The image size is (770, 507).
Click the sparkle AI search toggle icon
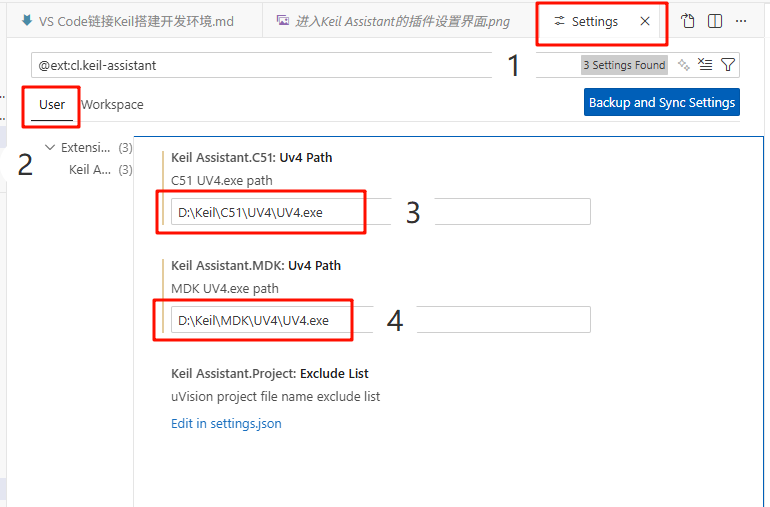coord(683,64)
